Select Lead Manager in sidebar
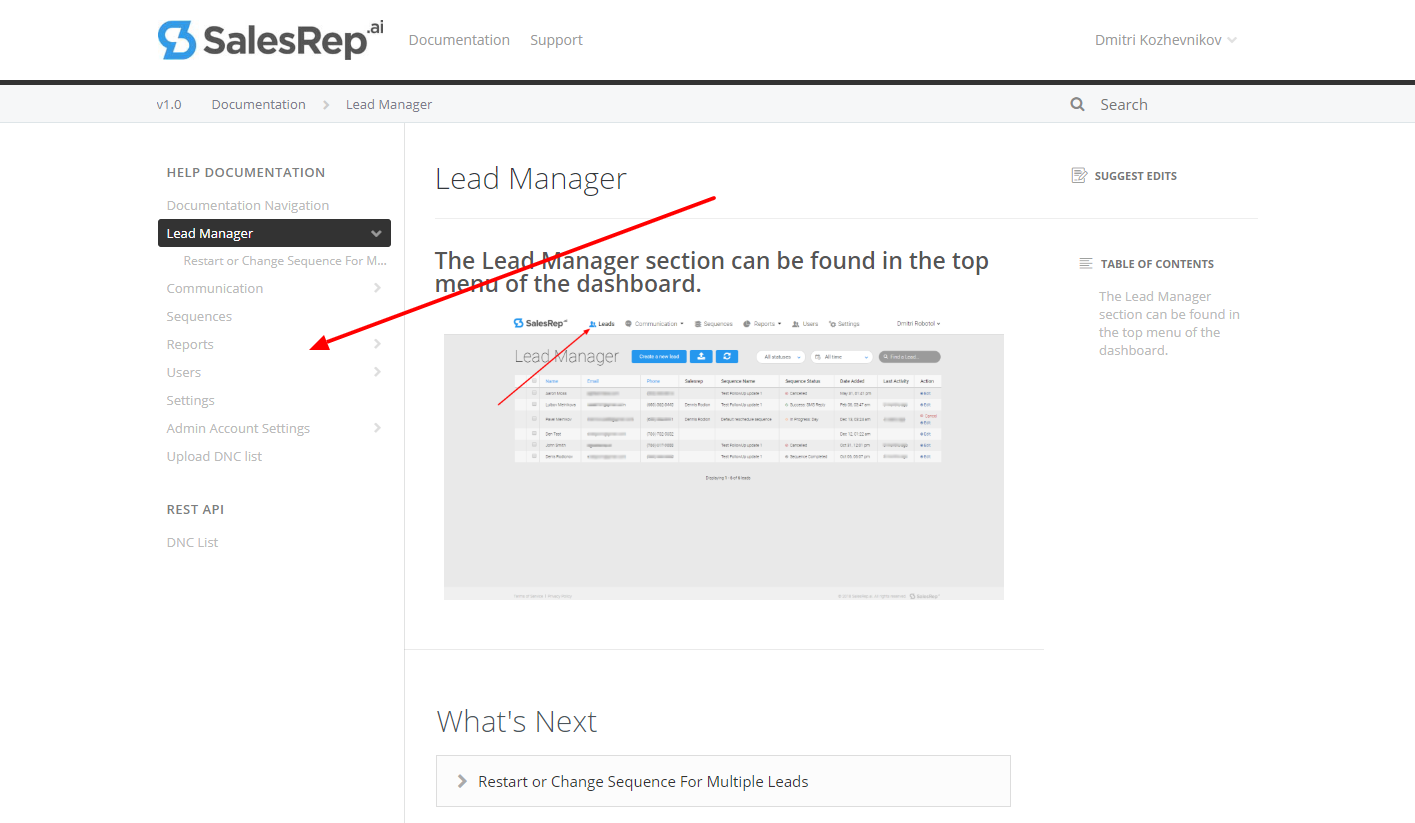Screen dimensions: 1415x823 pos(274,233)
